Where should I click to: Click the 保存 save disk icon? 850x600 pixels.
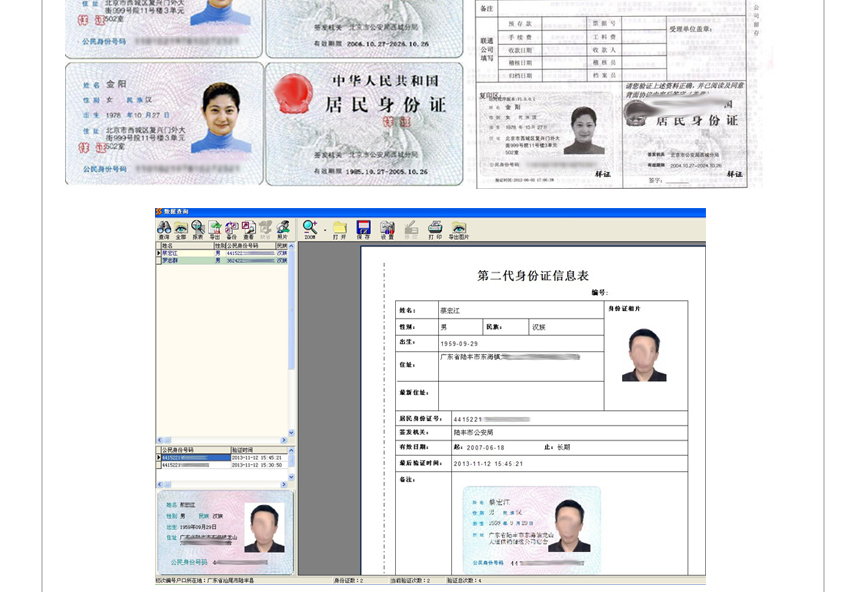pos(364,229)
